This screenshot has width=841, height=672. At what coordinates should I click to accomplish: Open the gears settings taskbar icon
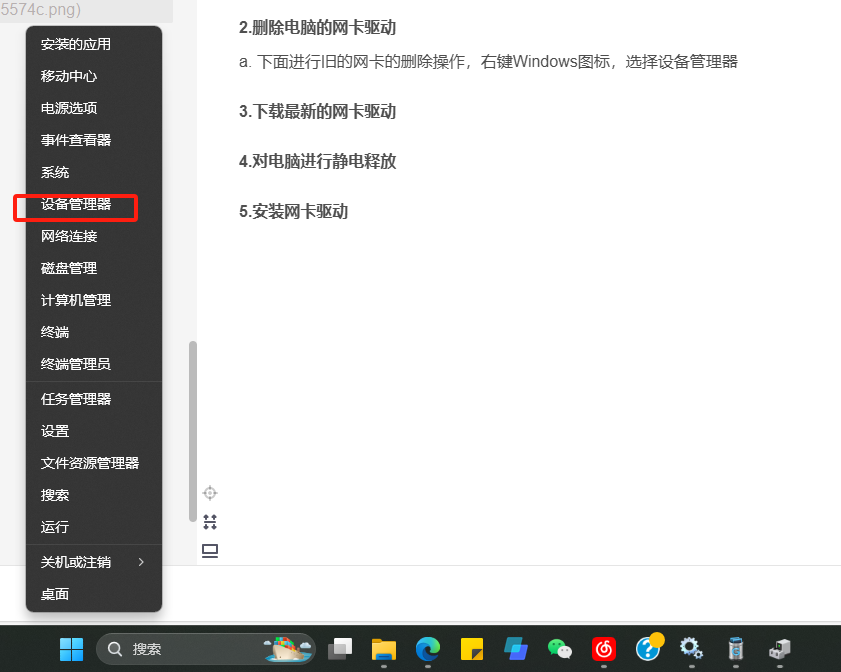[691, 648]
